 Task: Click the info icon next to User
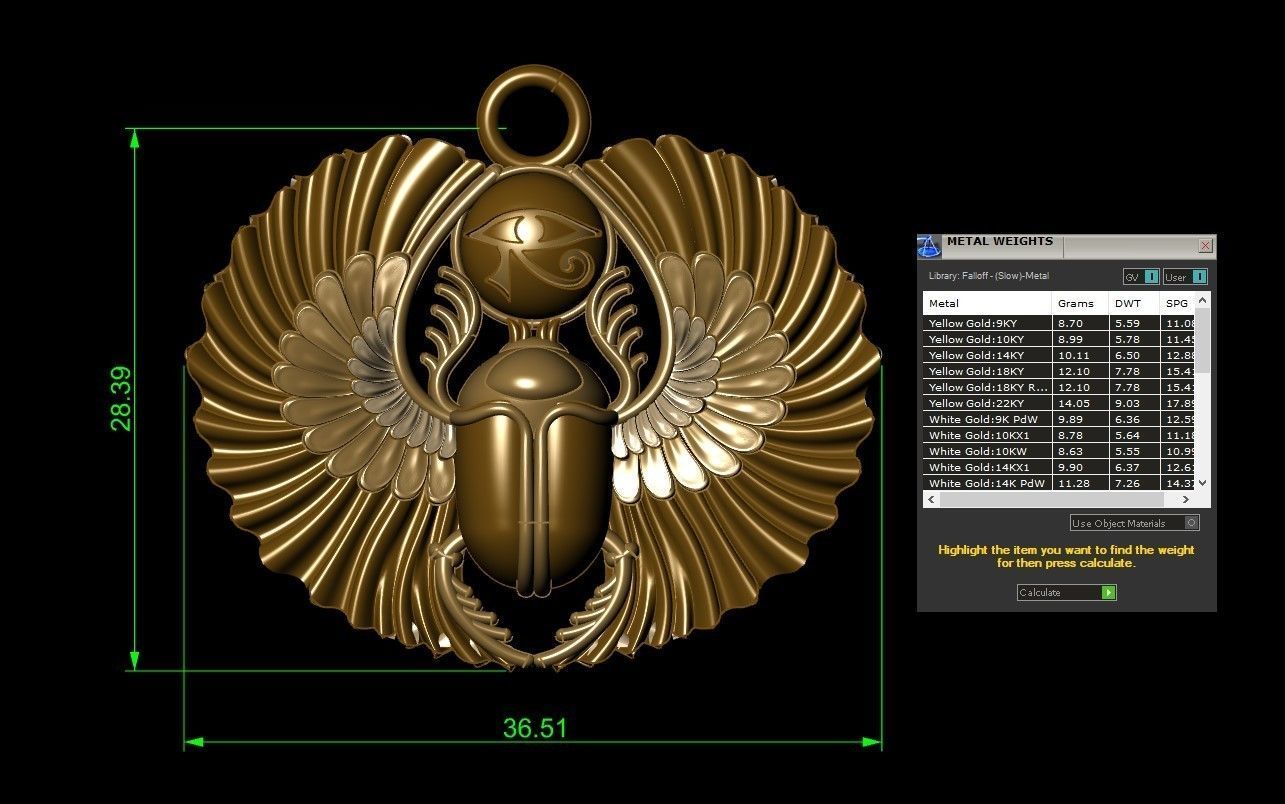click(1197, 277)
